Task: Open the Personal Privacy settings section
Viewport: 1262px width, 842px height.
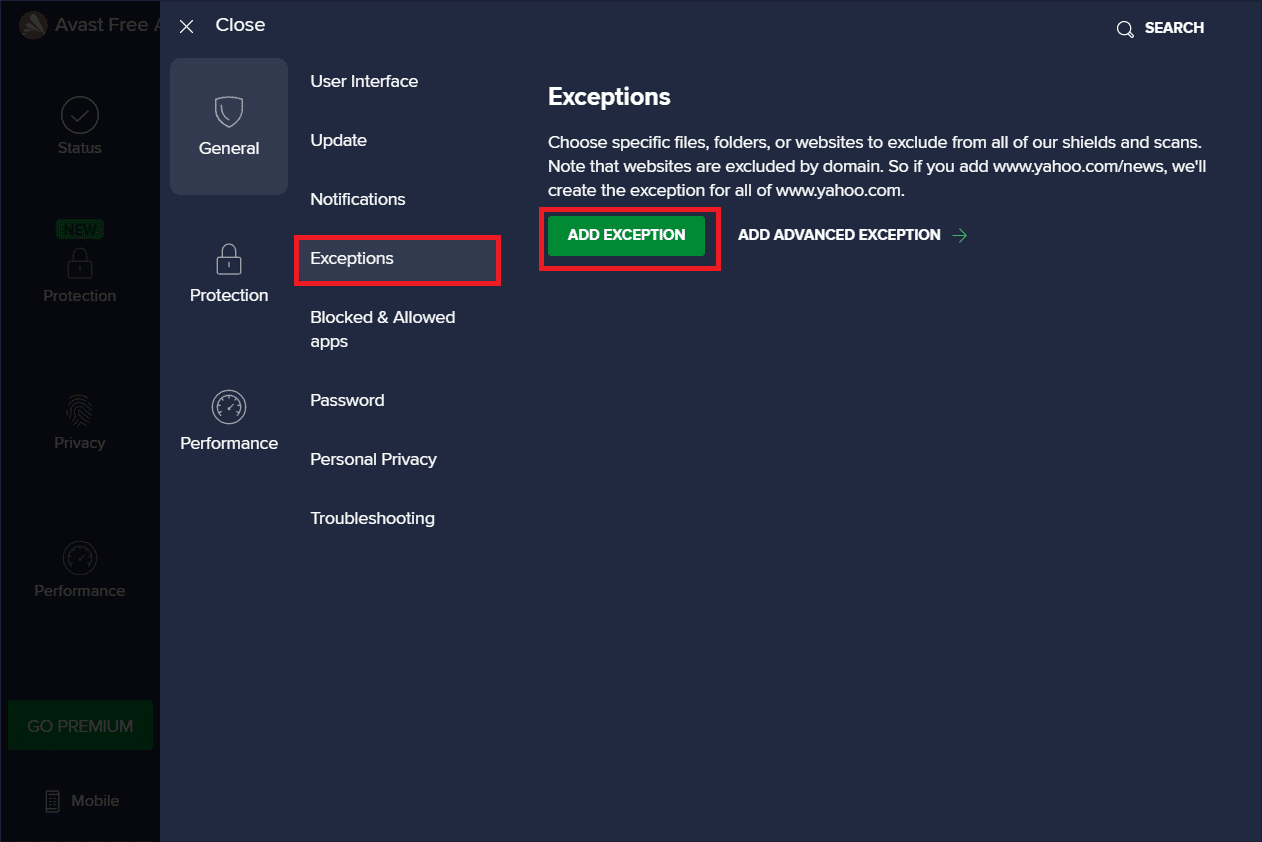Action: 373,459
